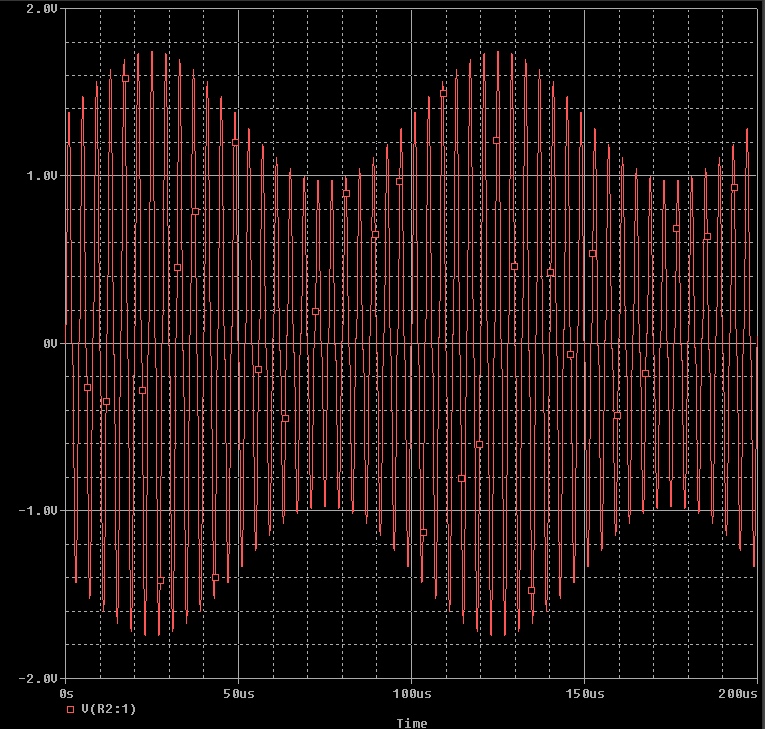Select the square marker just below 0V near 150us

[571, 354]
